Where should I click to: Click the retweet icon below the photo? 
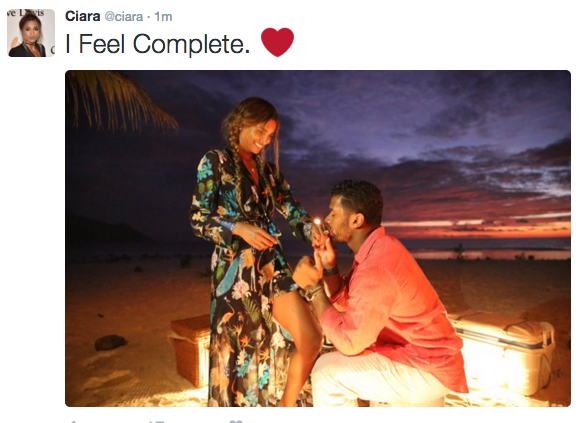(156, 422)
